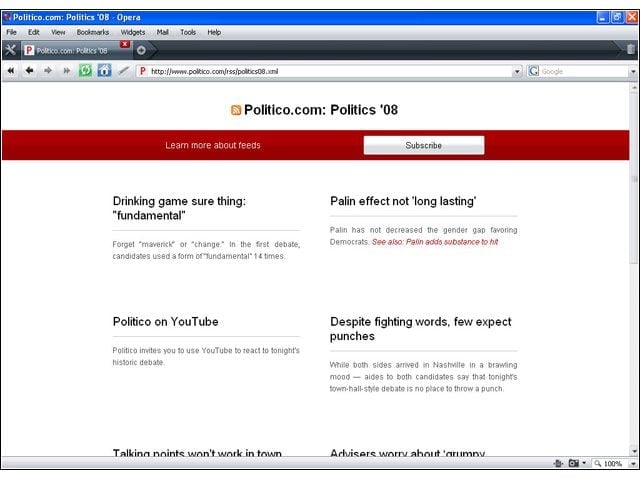Image resolution: width=640 pixels, height=480 pixels.
Task: Click the Subscribe button
Action: point(424,145)
